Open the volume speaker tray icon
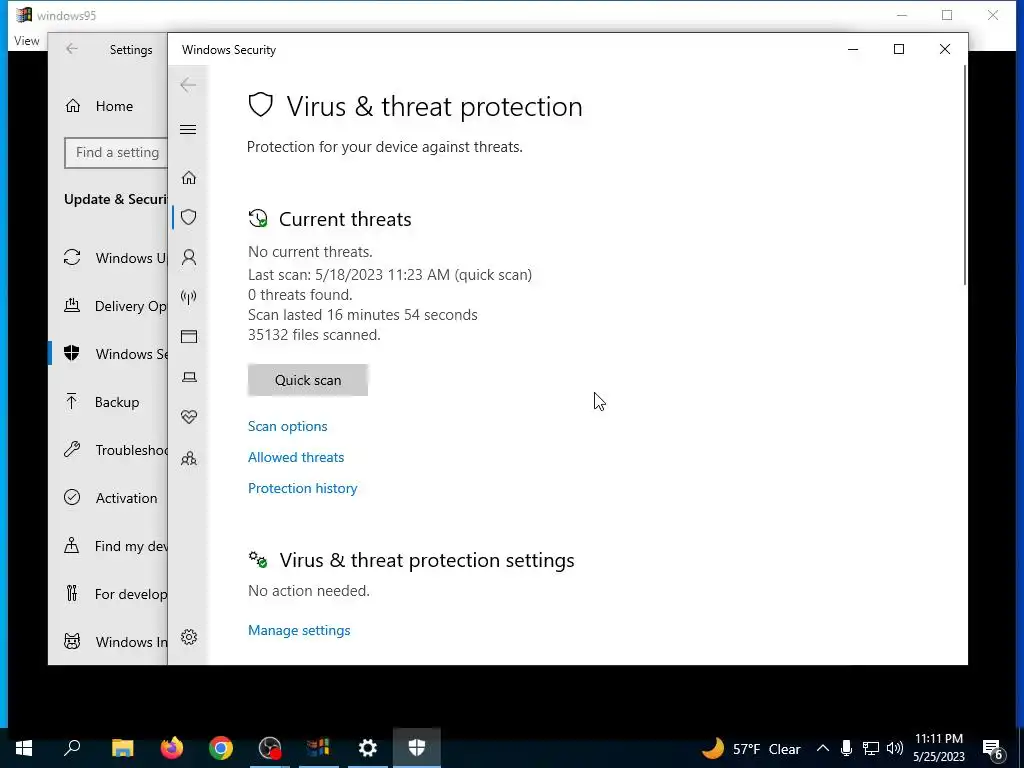This screenshot has height=768, width=1024. point(895,748)
